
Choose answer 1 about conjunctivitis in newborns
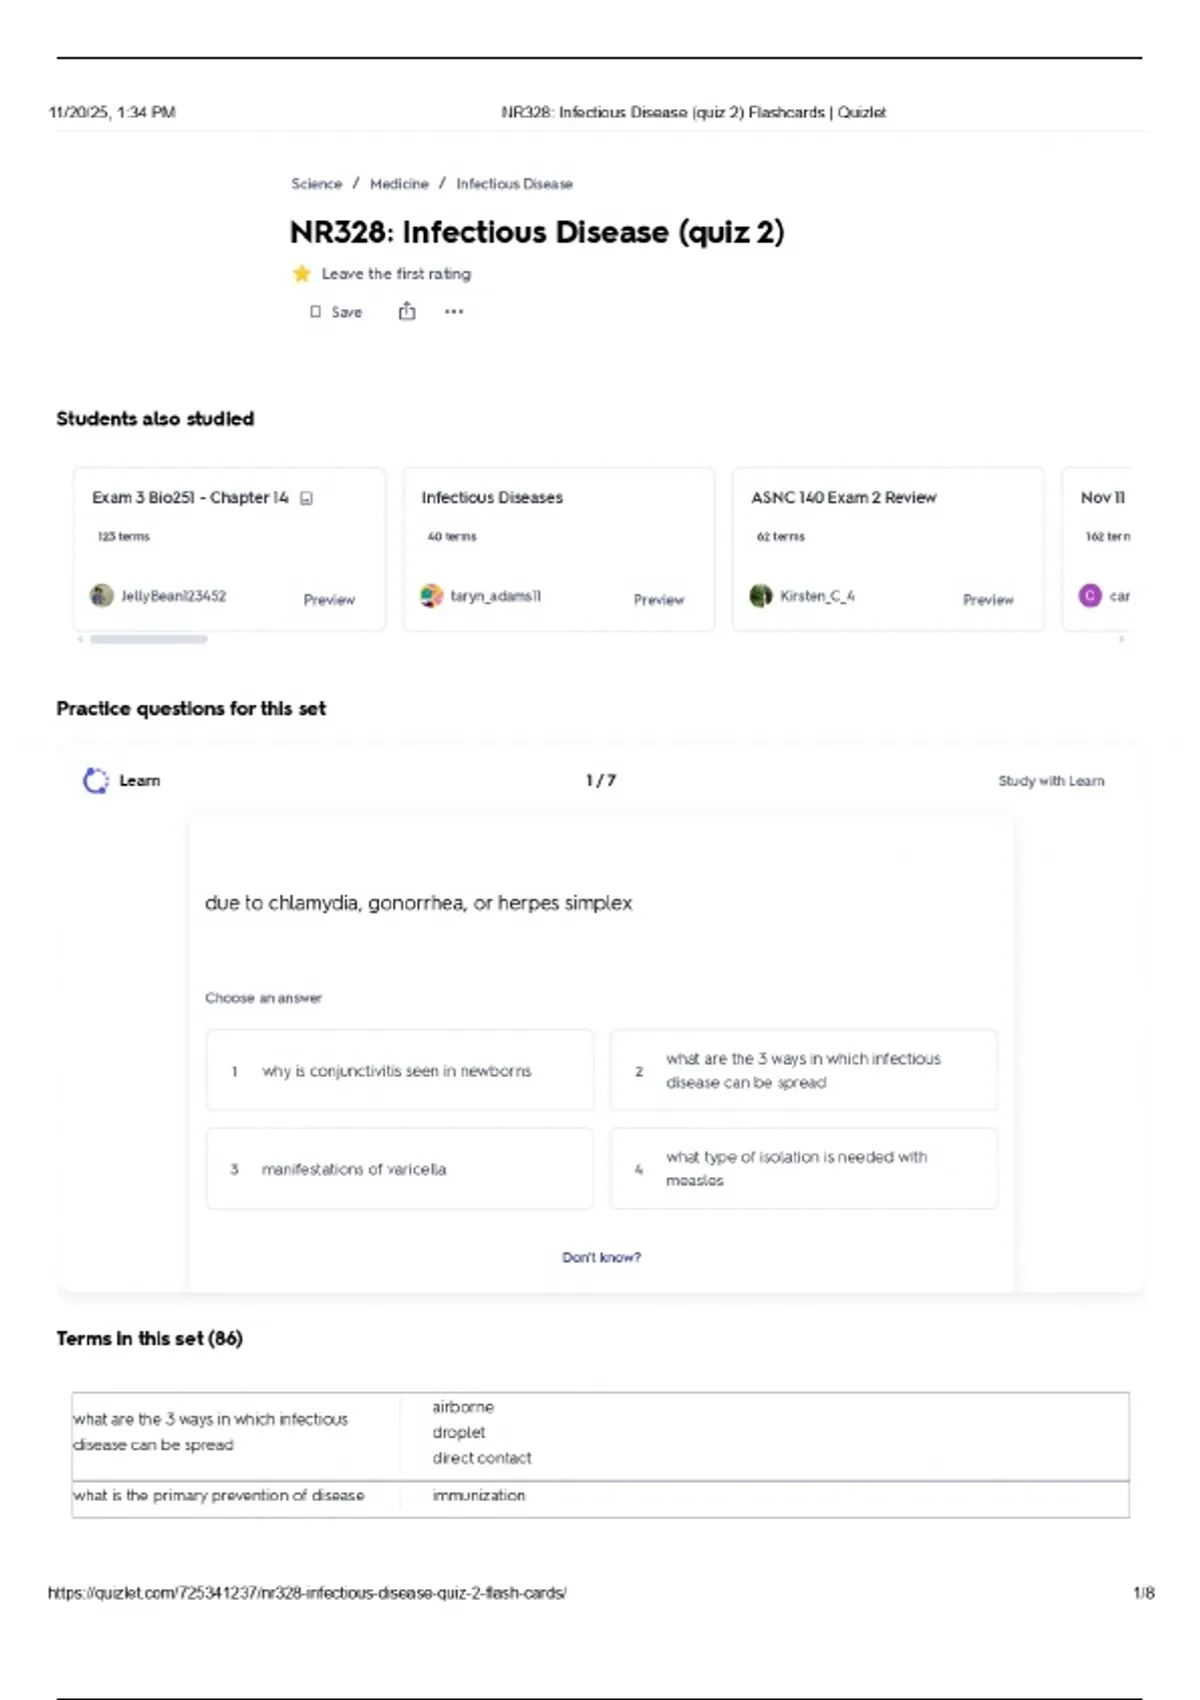[399, 1071]
